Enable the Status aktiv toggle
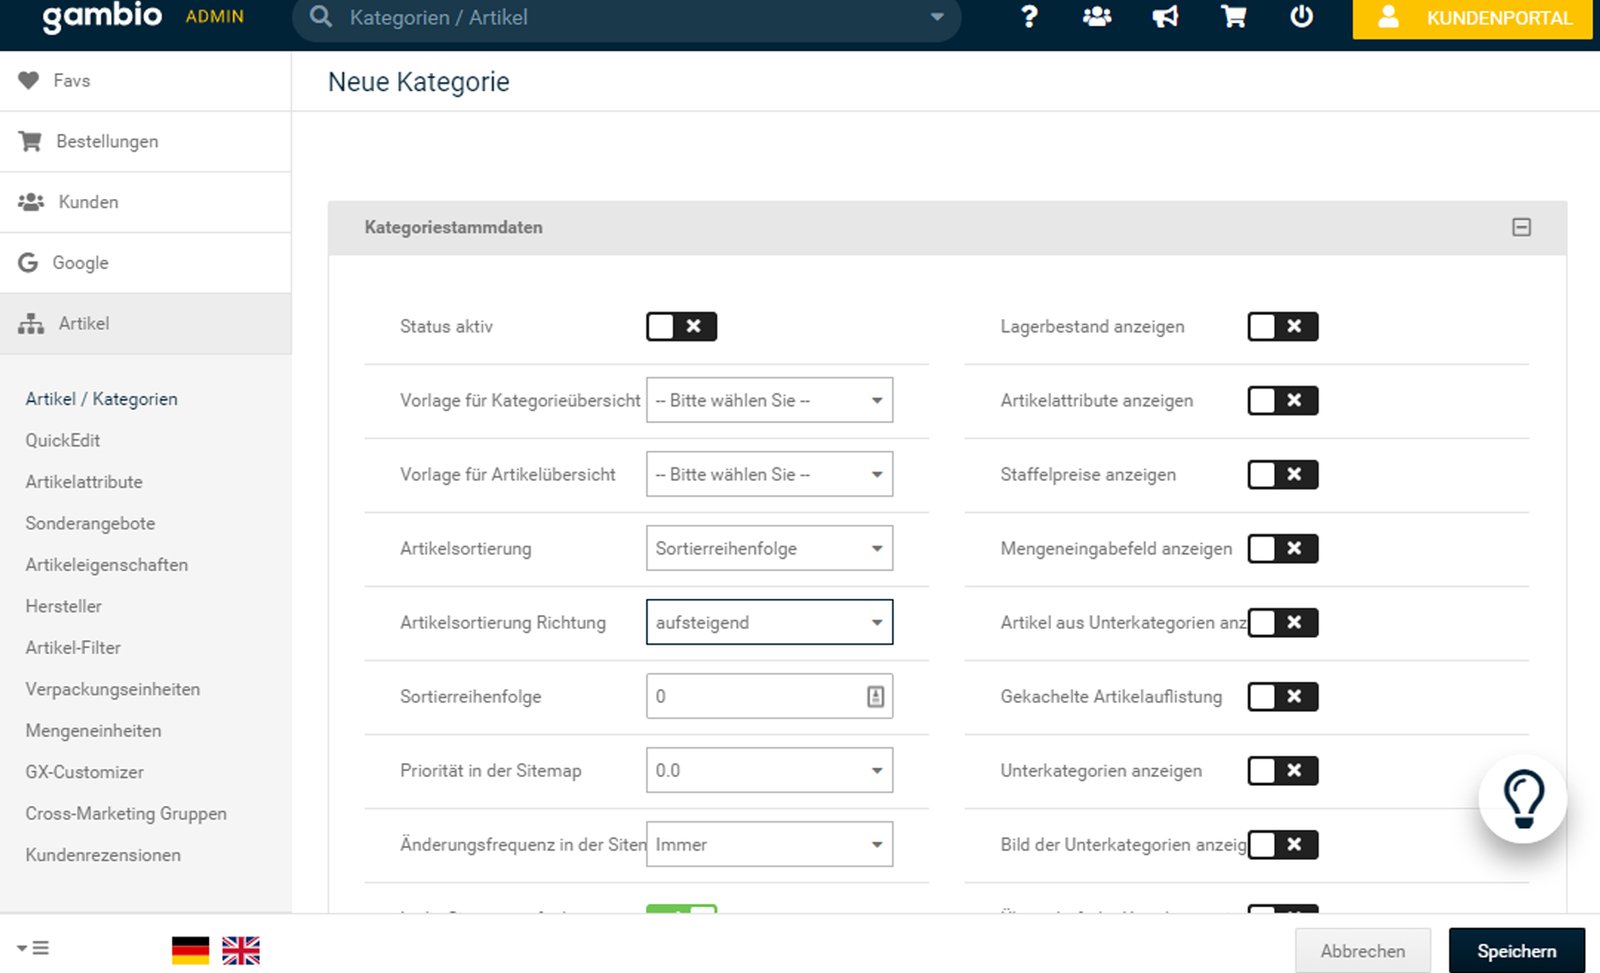The image size is (1600, 973). (x=681, y=327)
